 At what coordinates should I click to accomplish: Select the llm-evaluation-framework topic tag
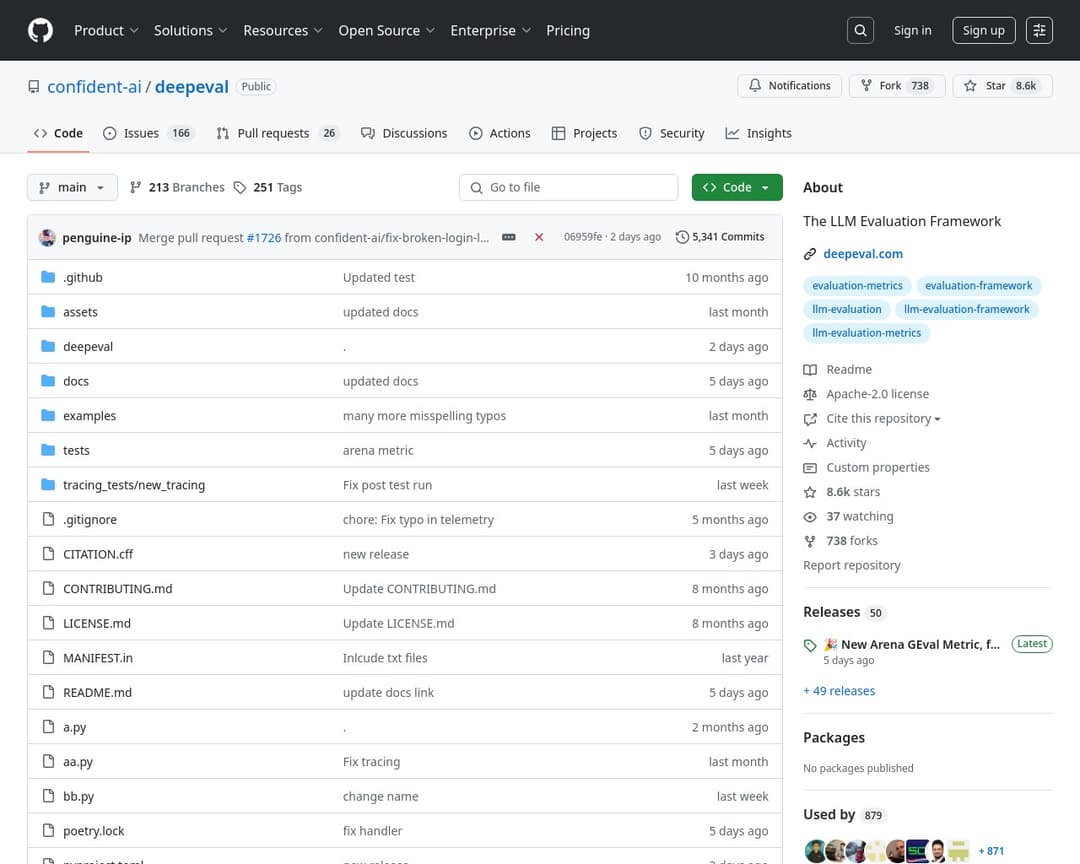pyautogui.click(x=966, y=309)
